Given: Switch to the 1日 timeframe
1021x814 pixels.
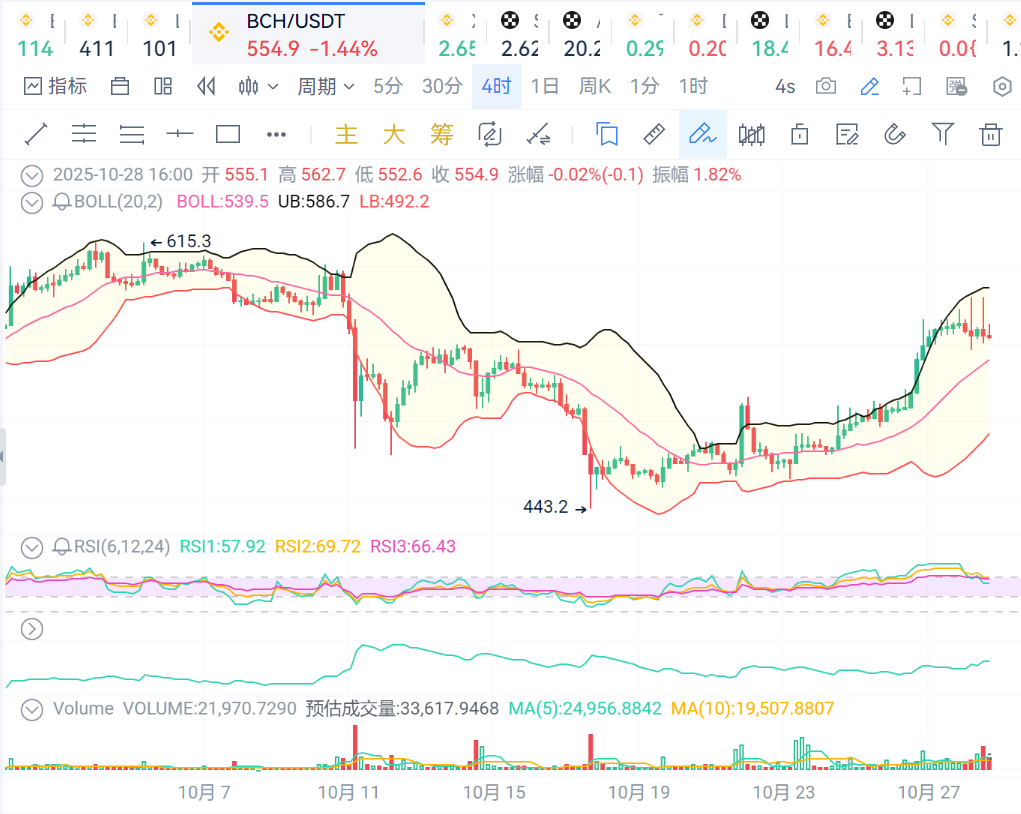Looking at the screenshot, I should point(545,87).
